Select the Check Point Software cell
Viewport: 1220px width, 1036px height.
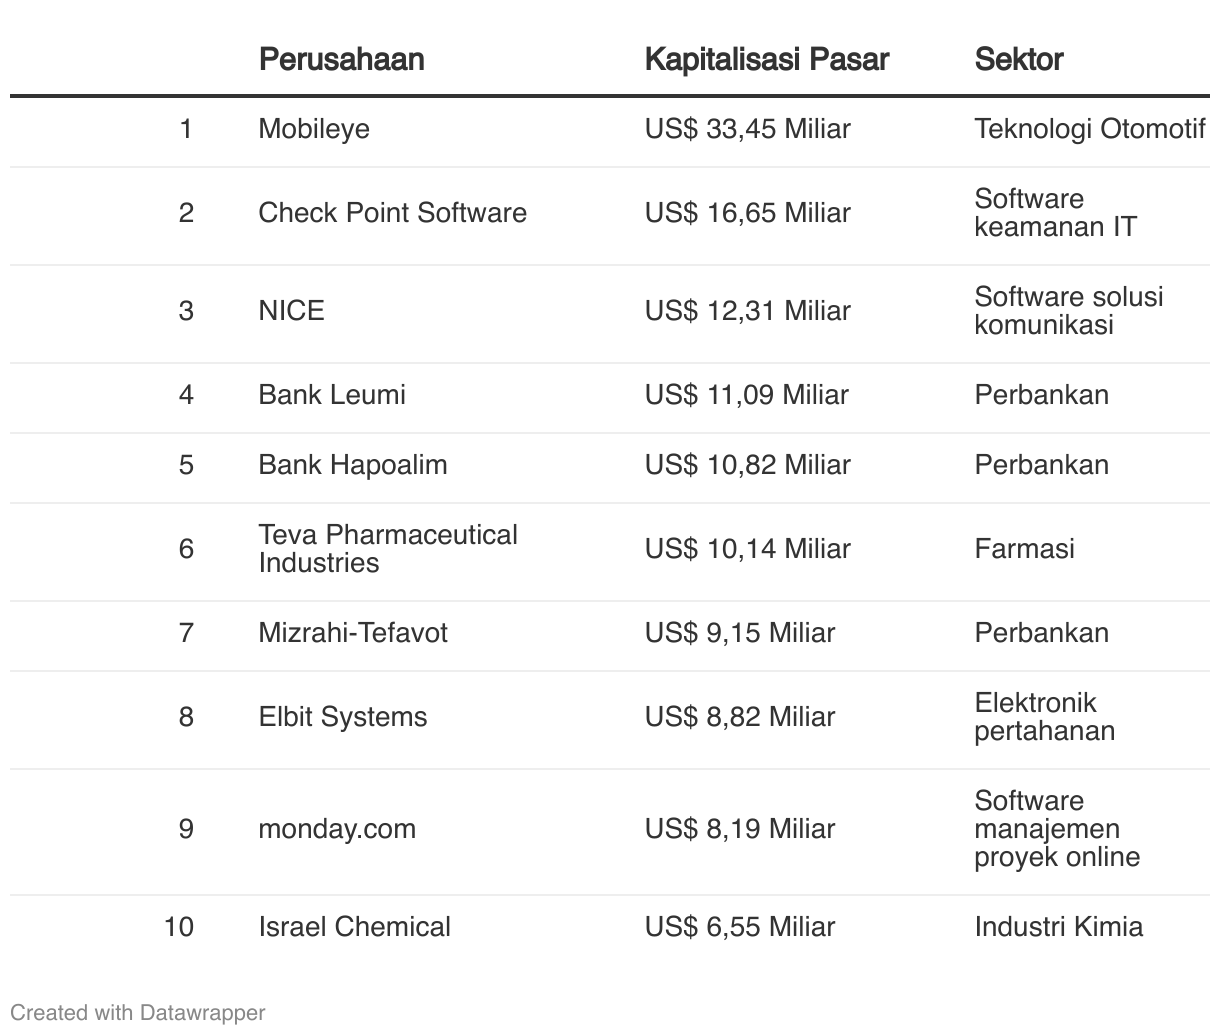coord(392,213)
